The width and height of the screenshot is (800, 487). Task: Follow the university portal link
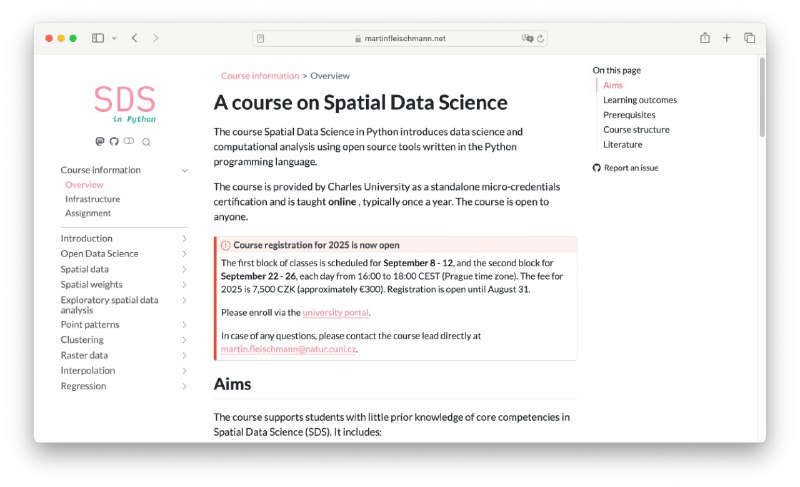click(335, 313)
